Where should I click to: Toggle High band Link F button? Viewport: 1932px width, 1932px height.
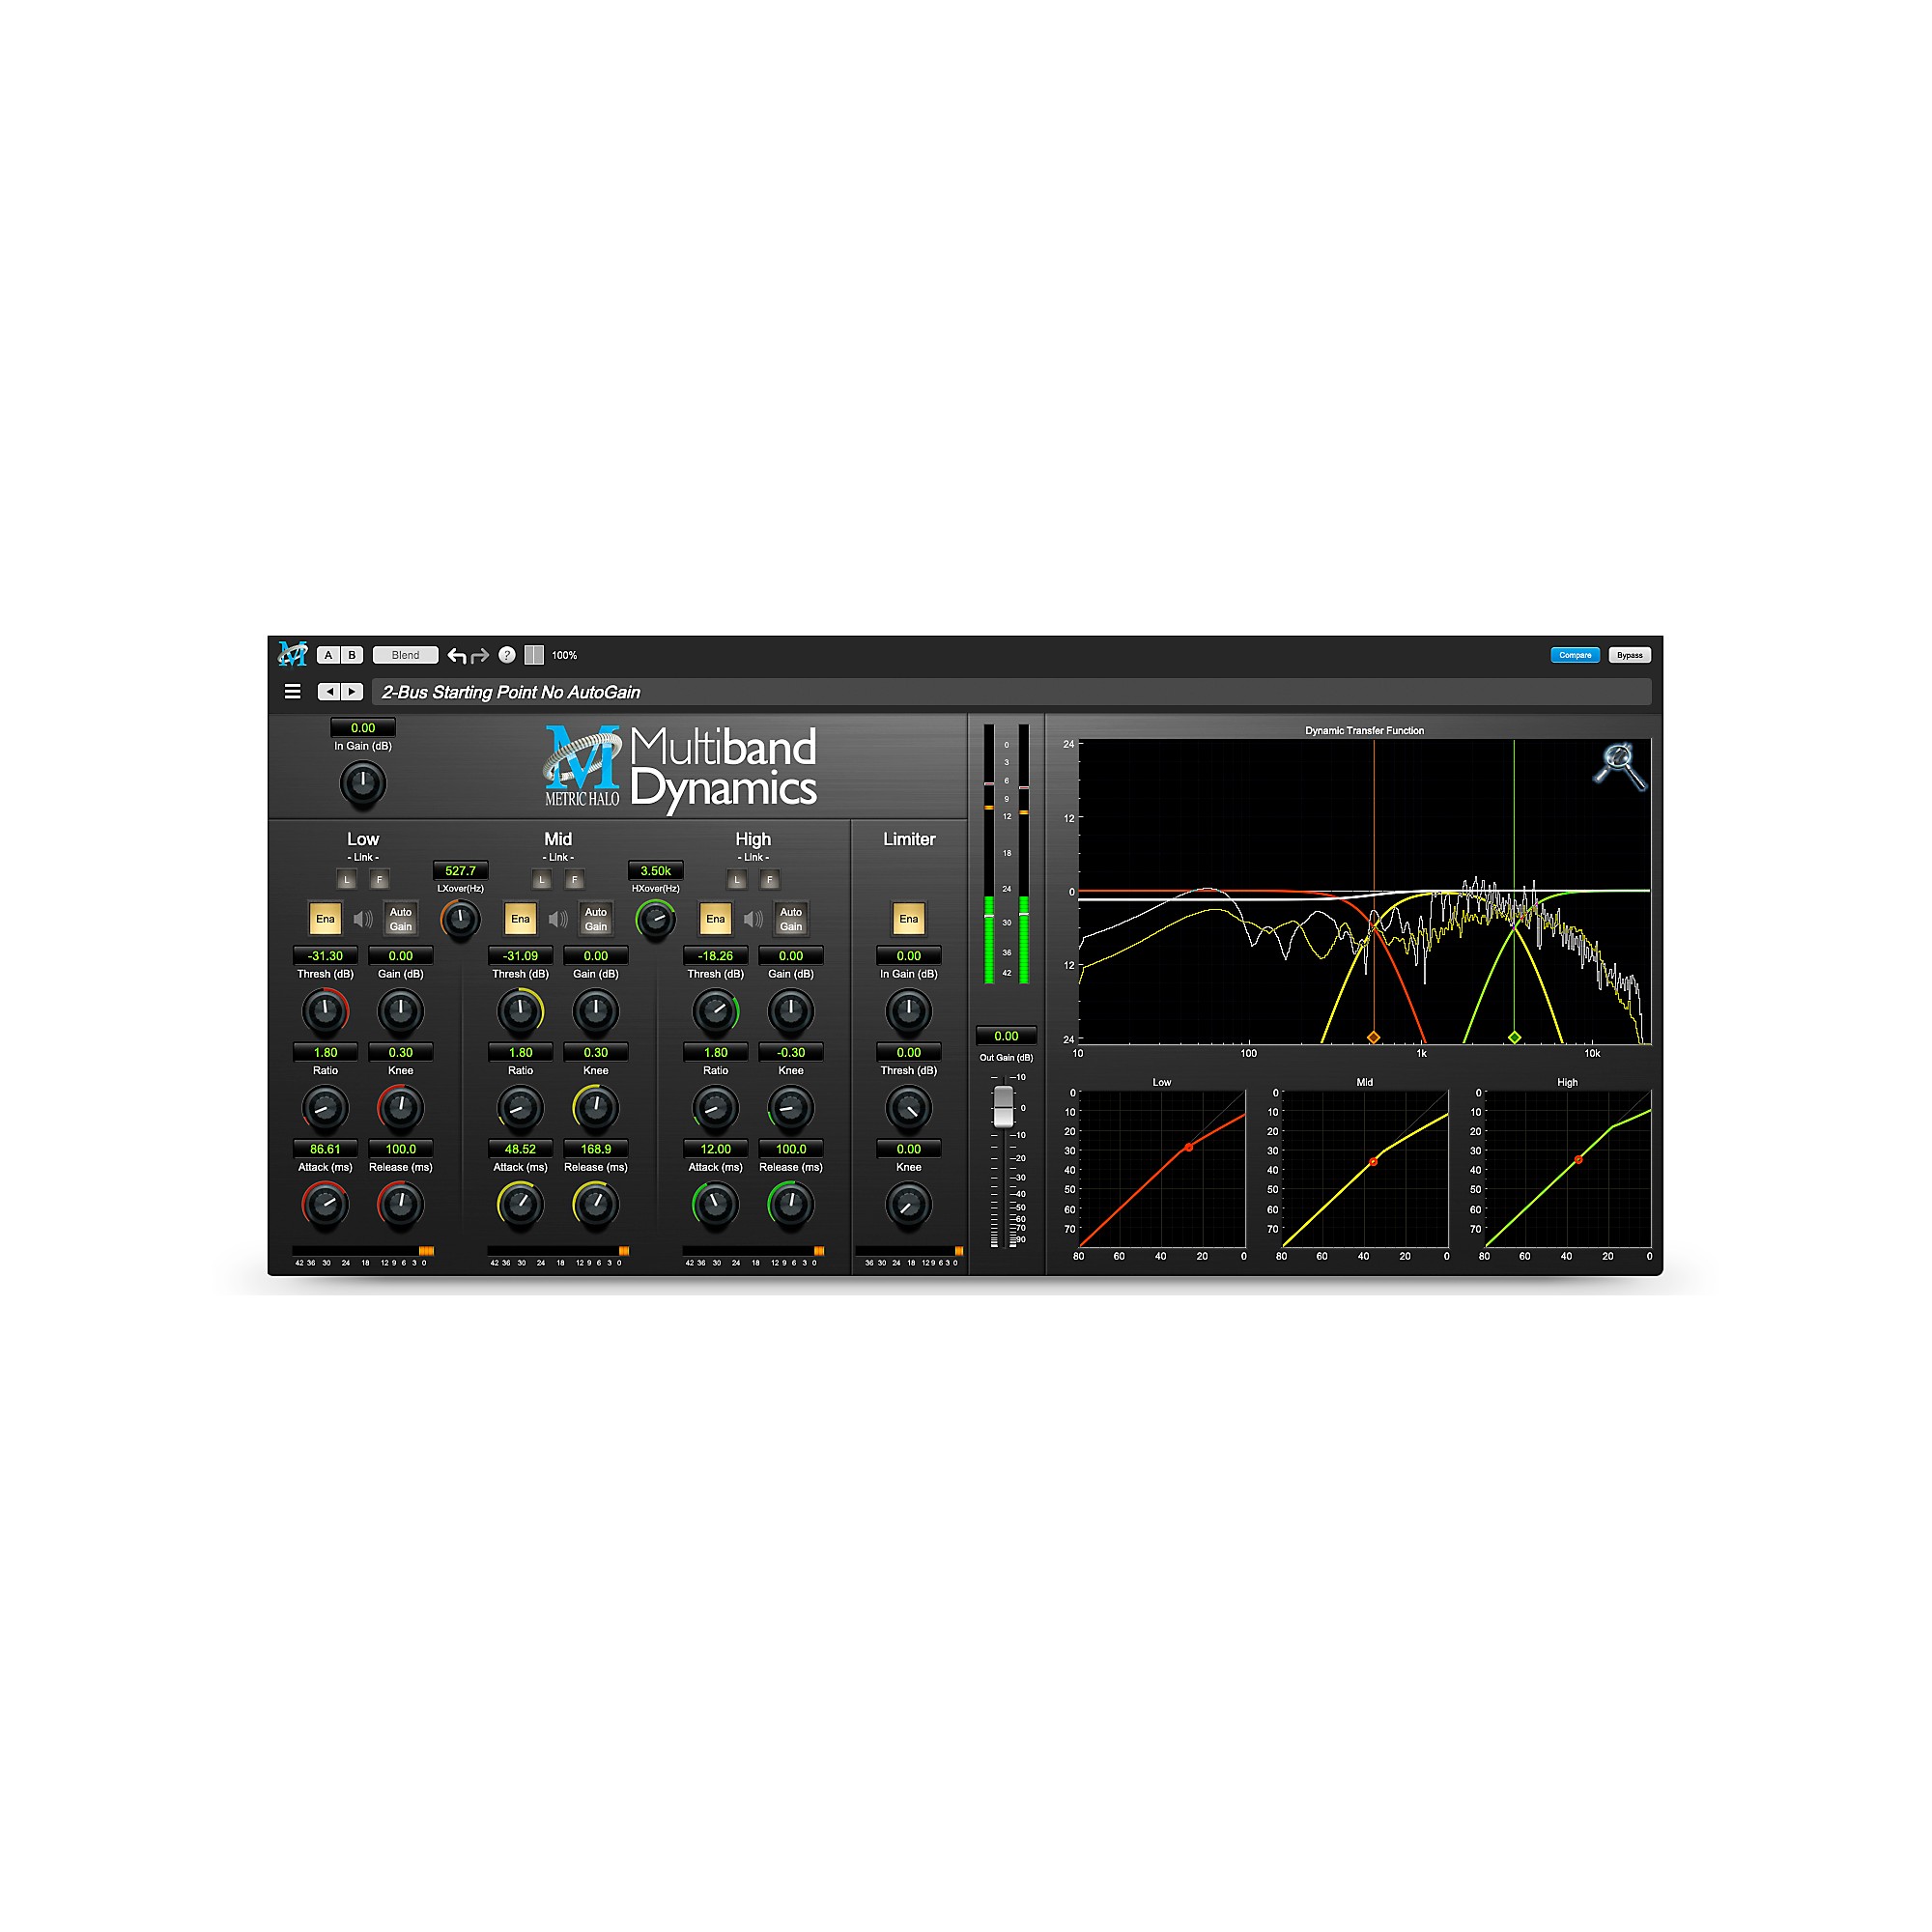click(769, 880)
